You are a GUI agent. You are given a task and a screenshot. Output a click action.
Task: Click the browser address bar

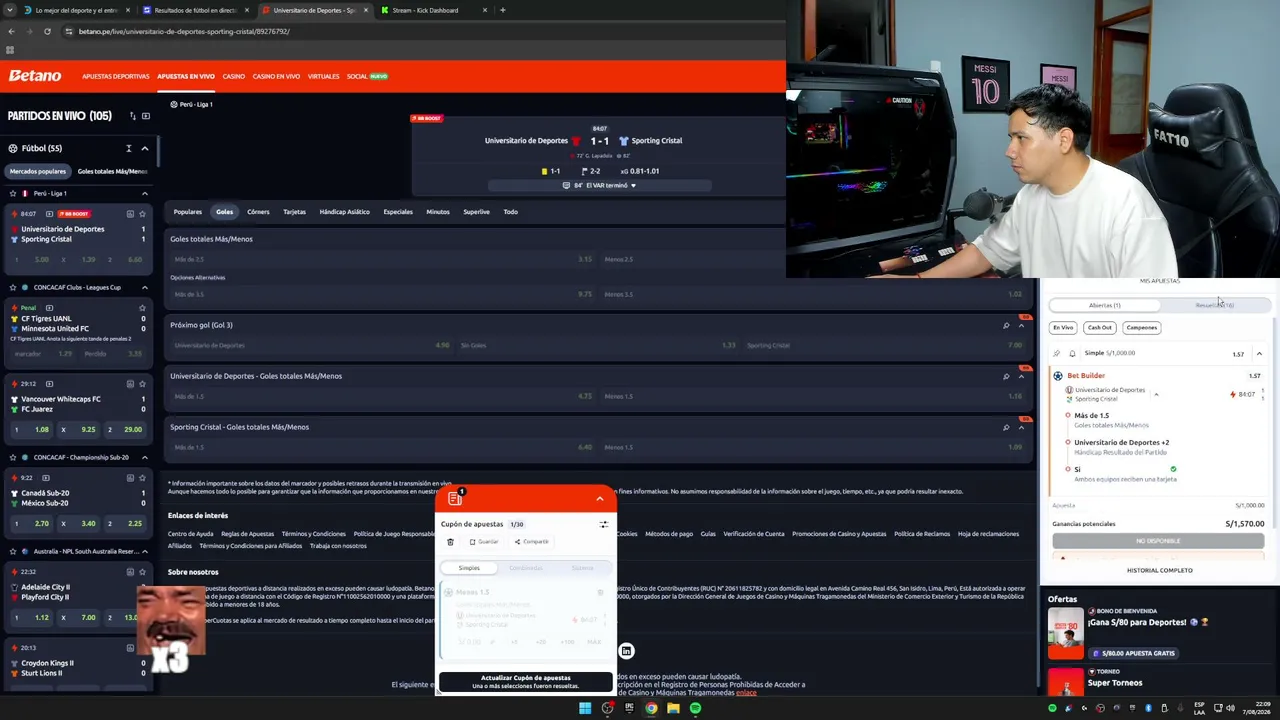coord(420,31)
